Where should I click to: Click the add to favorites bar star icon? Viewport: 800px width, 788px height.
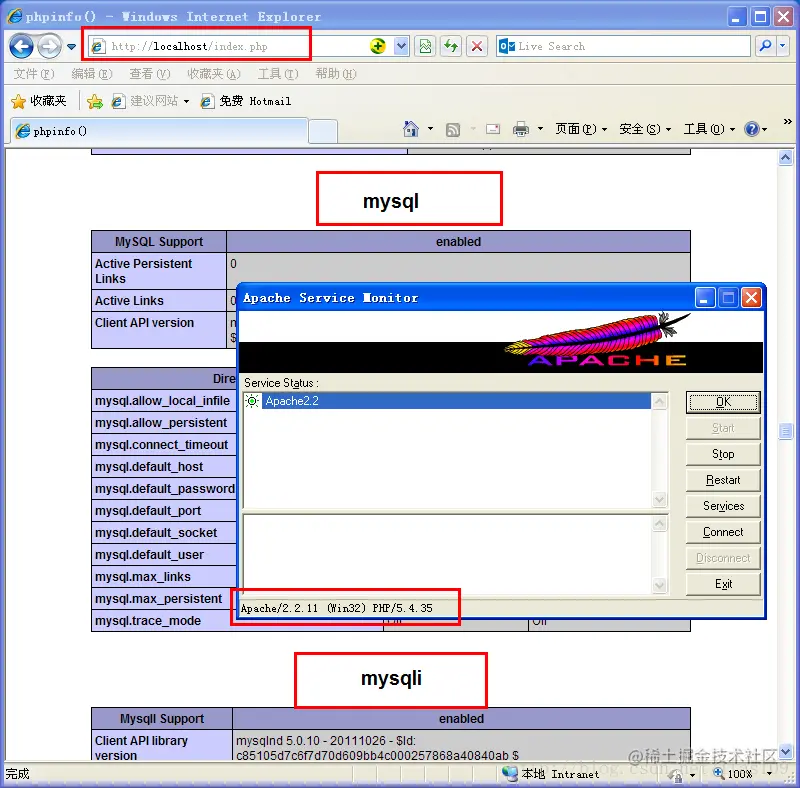click(x=95, y=102)
